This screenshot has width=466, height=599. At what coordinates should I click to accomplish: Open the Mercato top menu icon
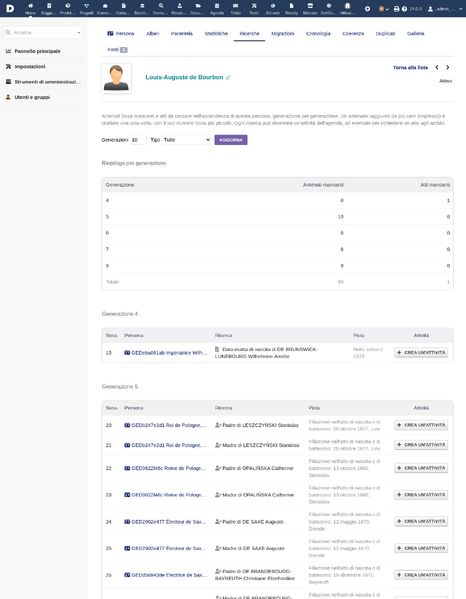[x=310, y=6]
